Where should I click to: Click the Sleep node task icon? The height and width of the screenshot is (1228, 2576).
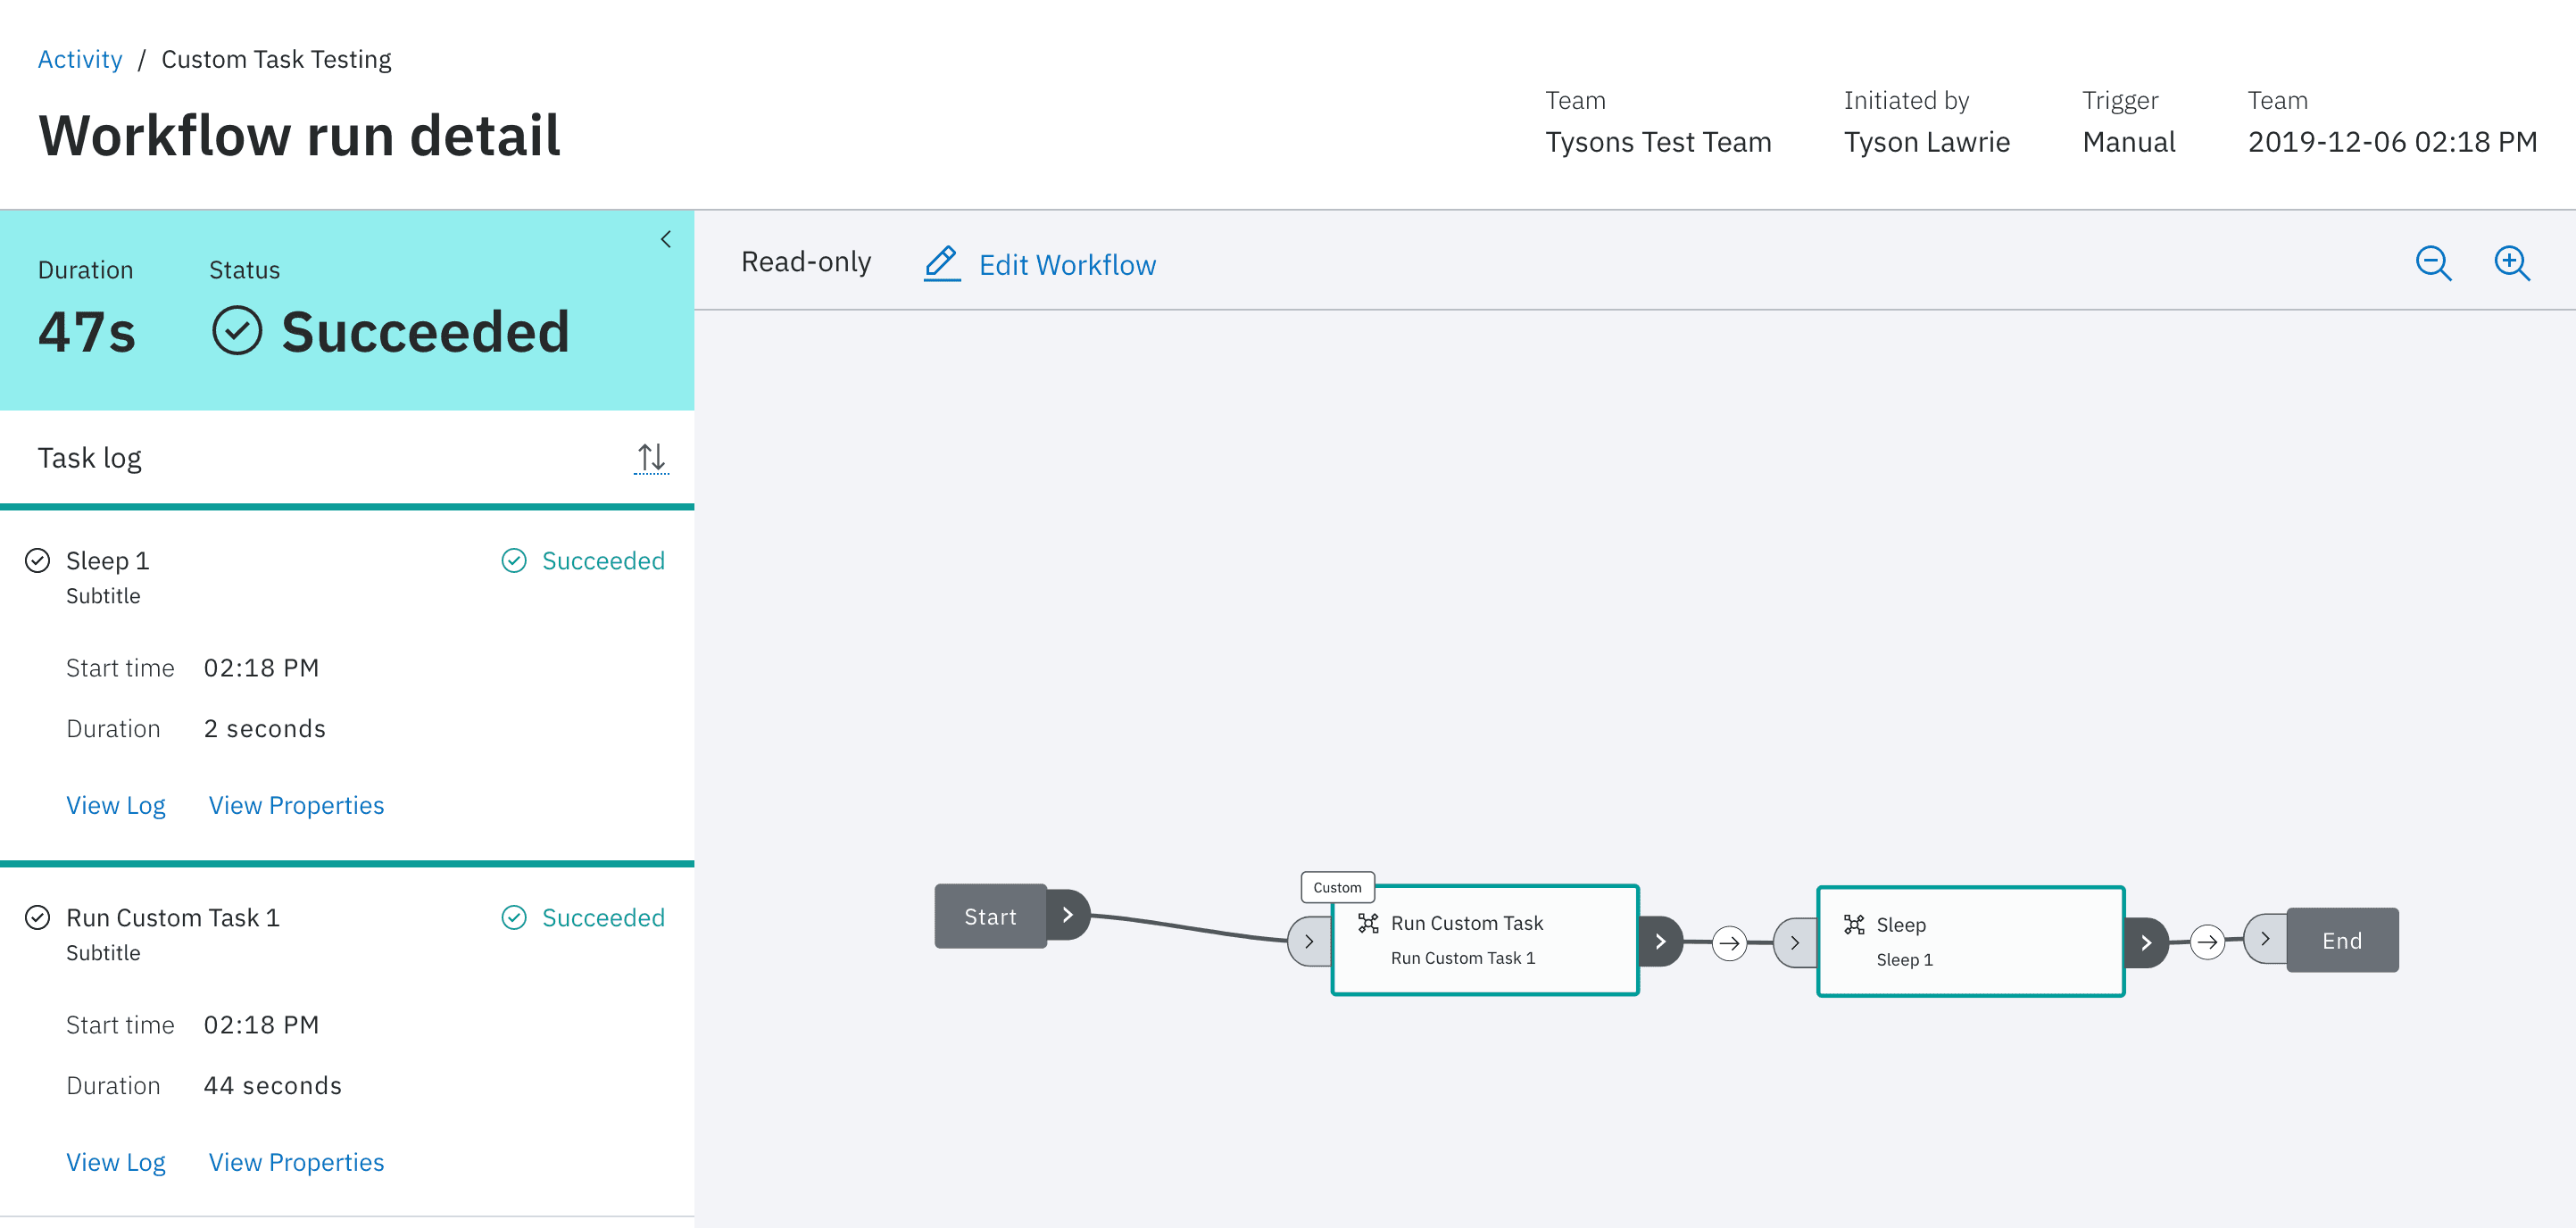pyautogui.click(x=1854, y=924)
